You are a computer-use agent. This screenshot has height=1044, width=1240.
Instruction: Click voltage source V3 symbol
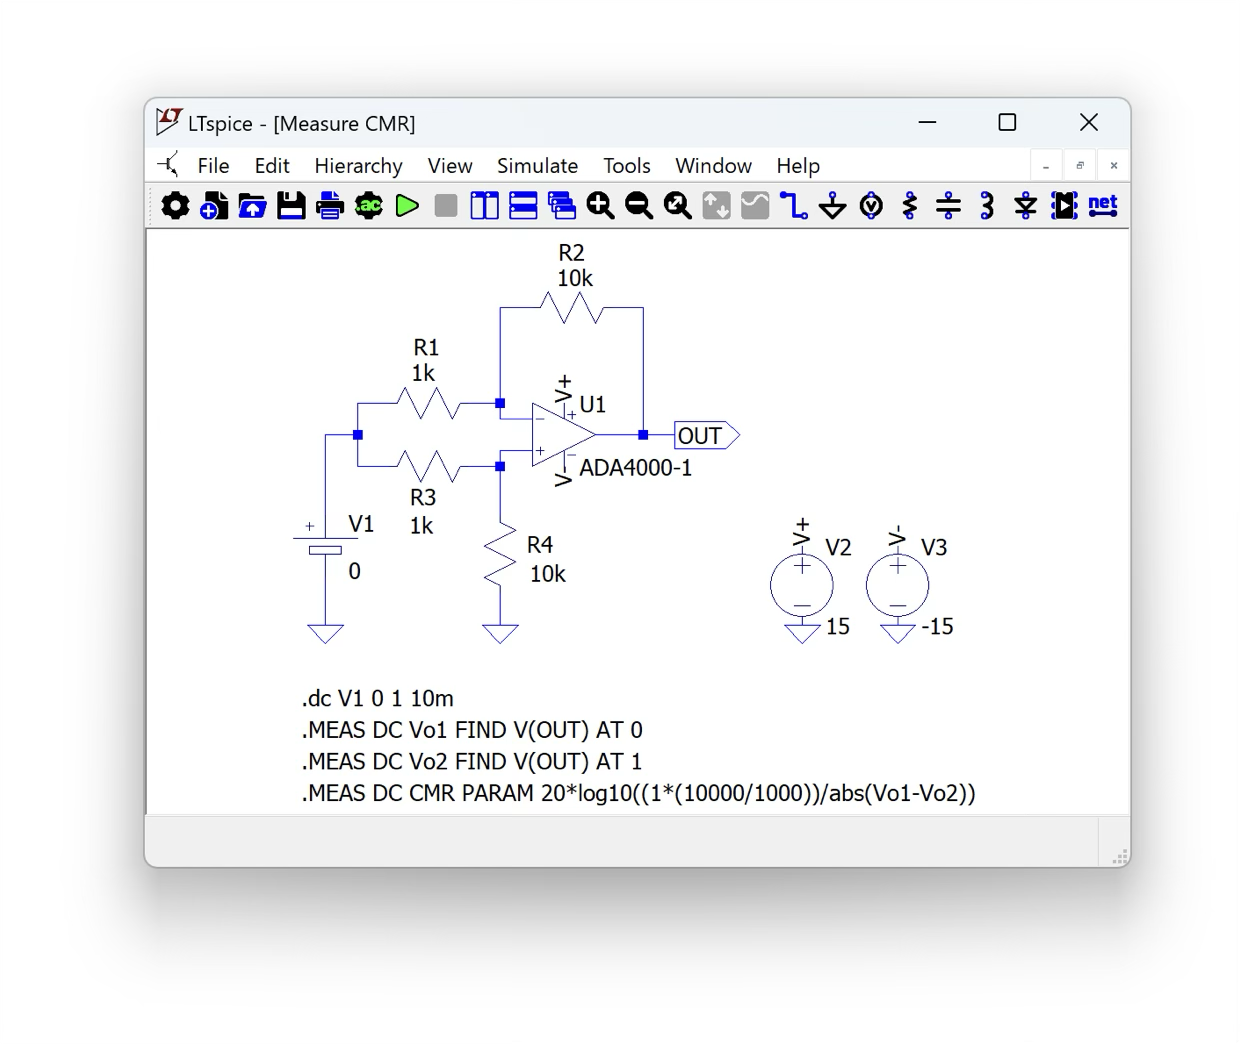[898, 585]
